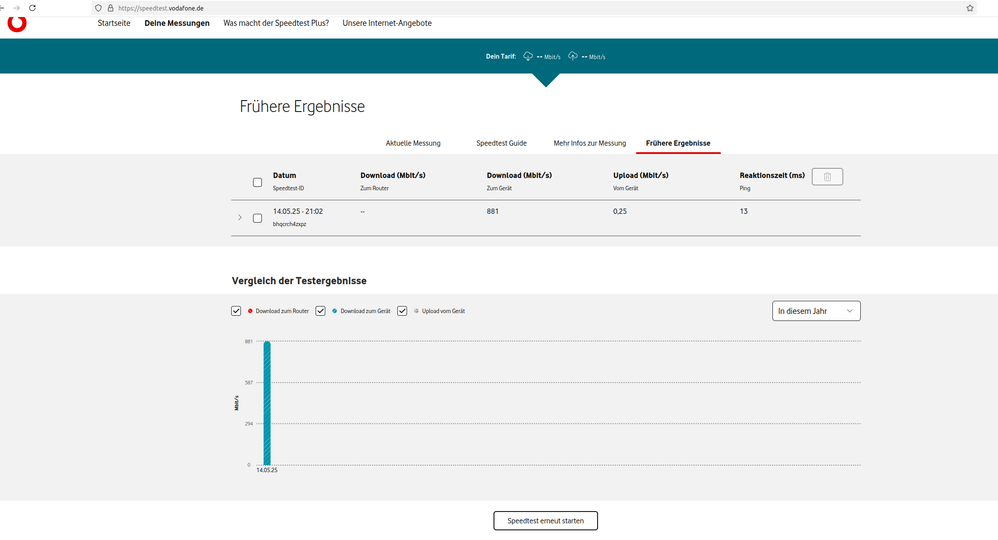Toggle the select-all checkbox in table header
This screenshot has width=998, height=540.
pyautogui.click(x=257, y=182)
